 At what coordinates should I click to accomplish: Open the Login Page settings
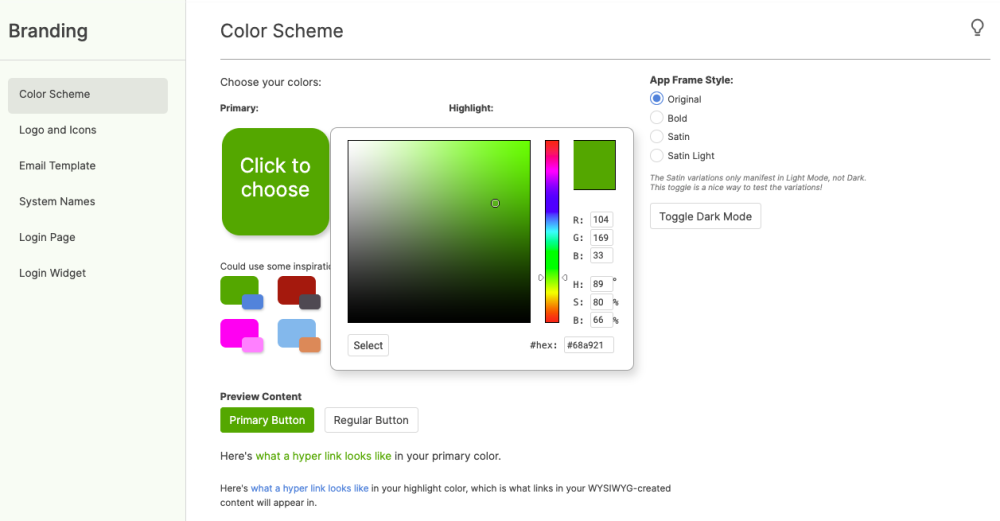pyautogui.click(x=48, y=237)
